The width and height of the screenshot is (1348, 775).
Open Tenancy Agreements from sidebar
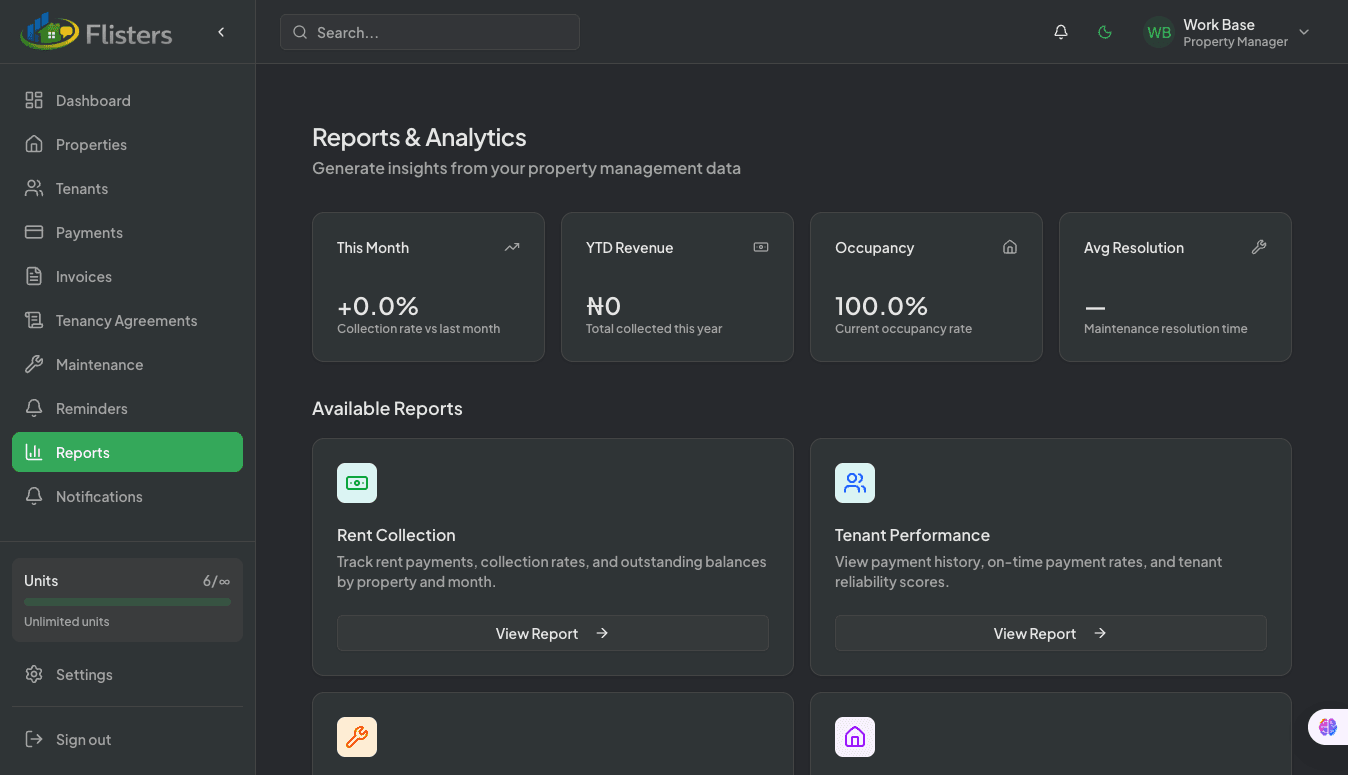126,321
